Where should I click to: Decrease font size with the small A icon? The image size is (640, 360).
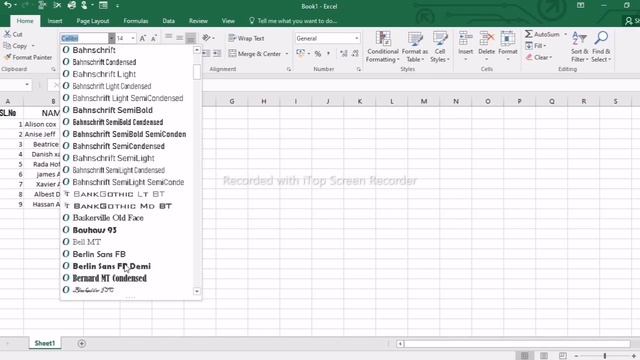pyautogui.click(x=153, y=38)
